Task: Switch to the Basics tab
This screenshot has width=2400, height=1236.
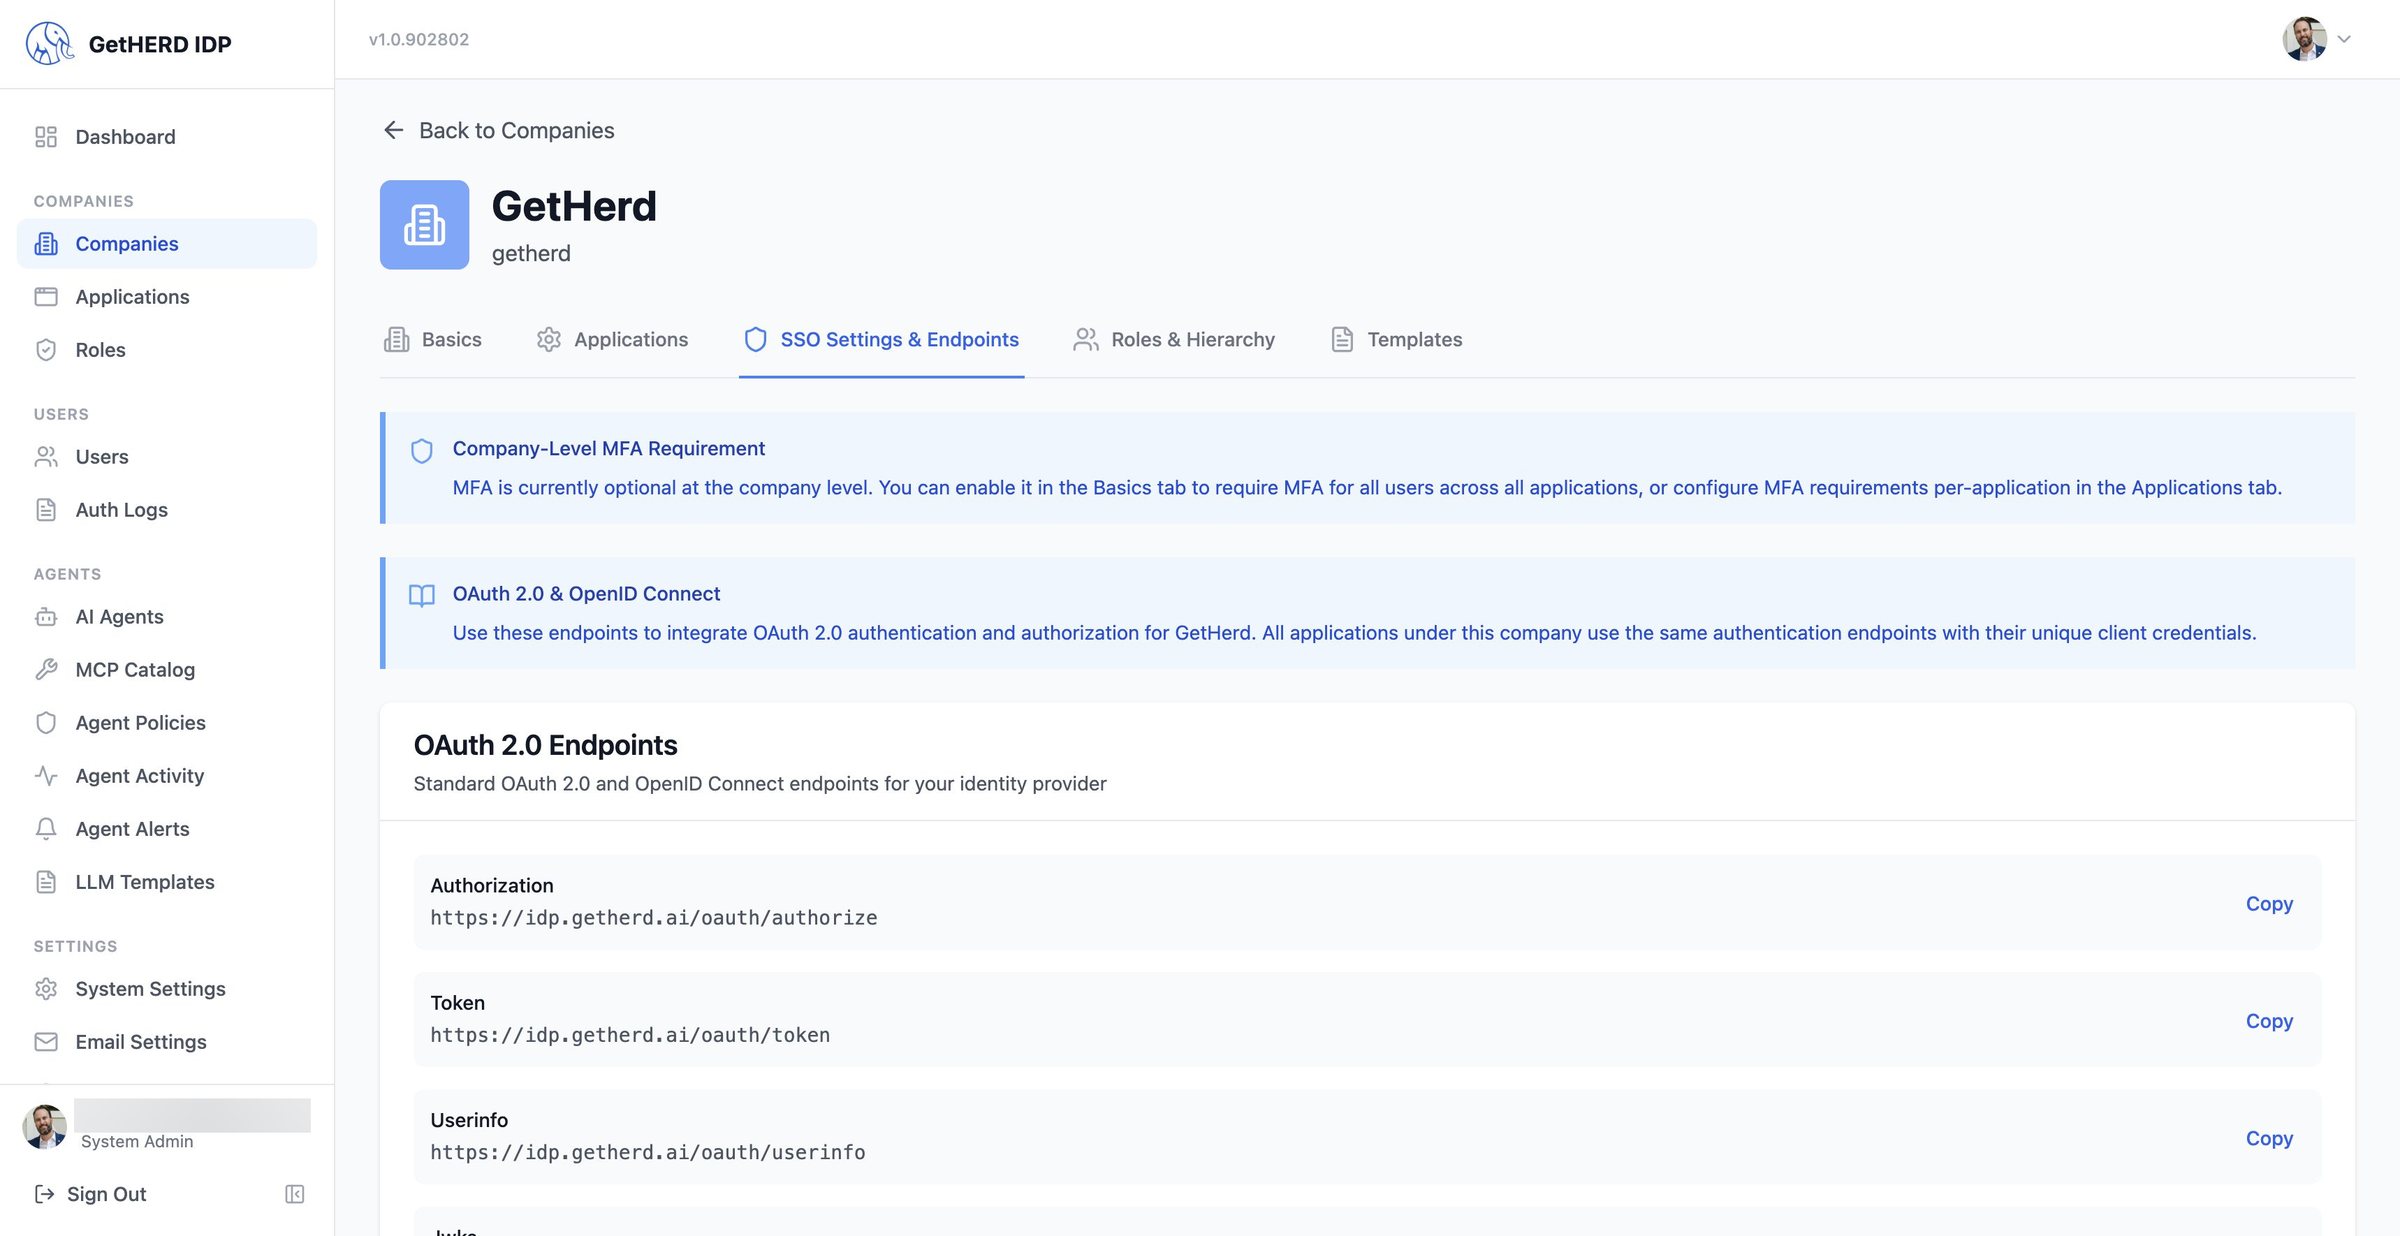Action: coord(432,340)
